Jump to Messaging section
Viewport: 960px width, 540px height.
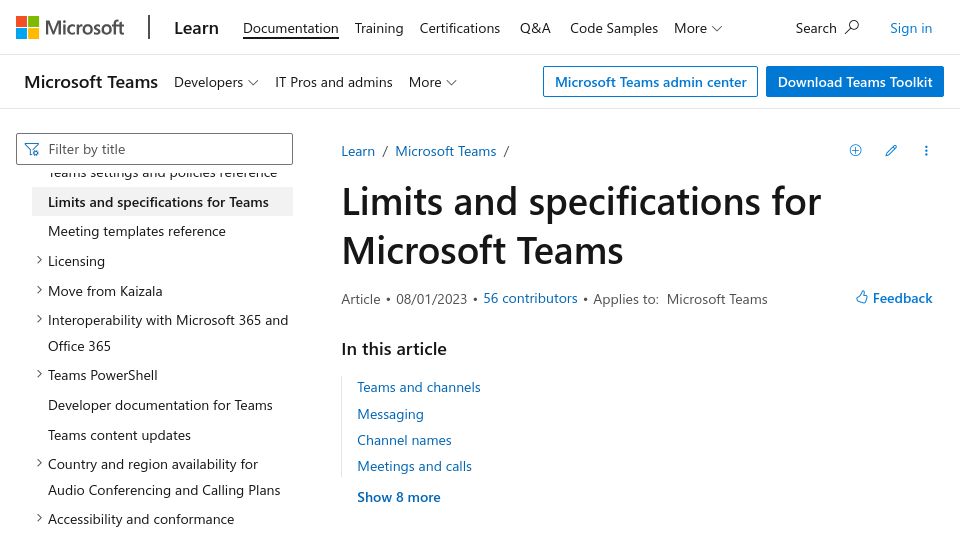[x=391, y=414]
